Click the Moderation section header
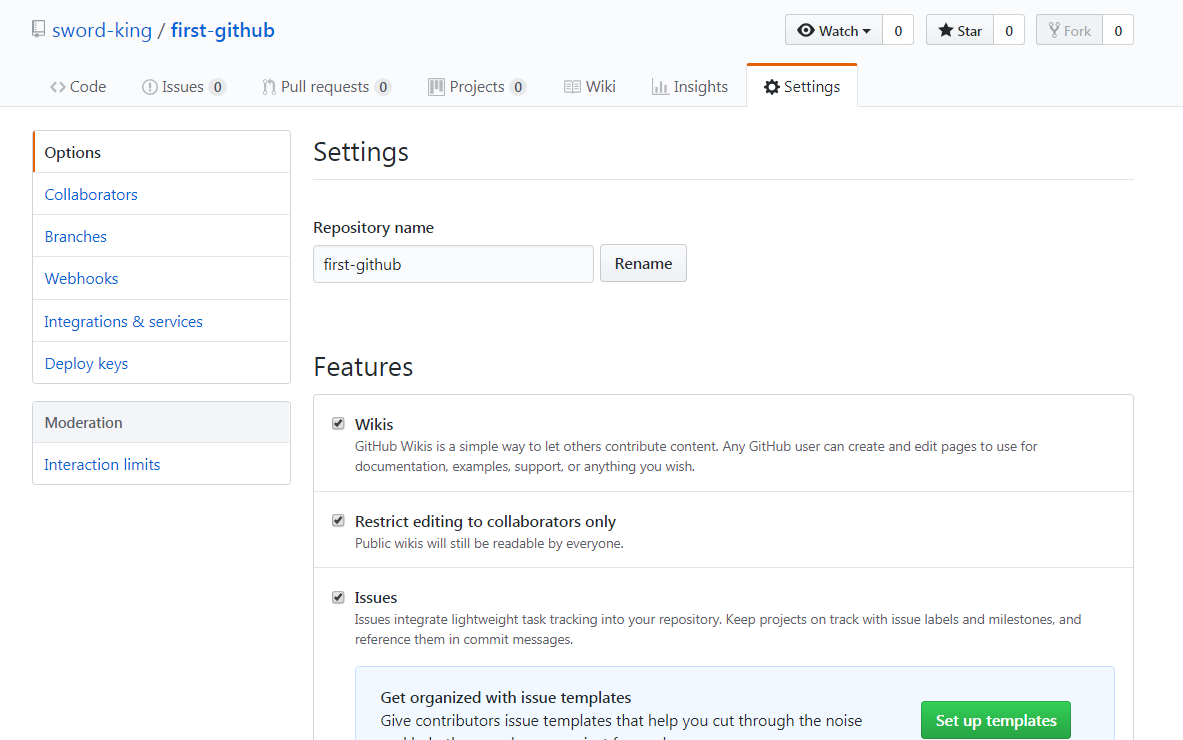The height and width of the screenshot is (740, 1183). [161, 422]
